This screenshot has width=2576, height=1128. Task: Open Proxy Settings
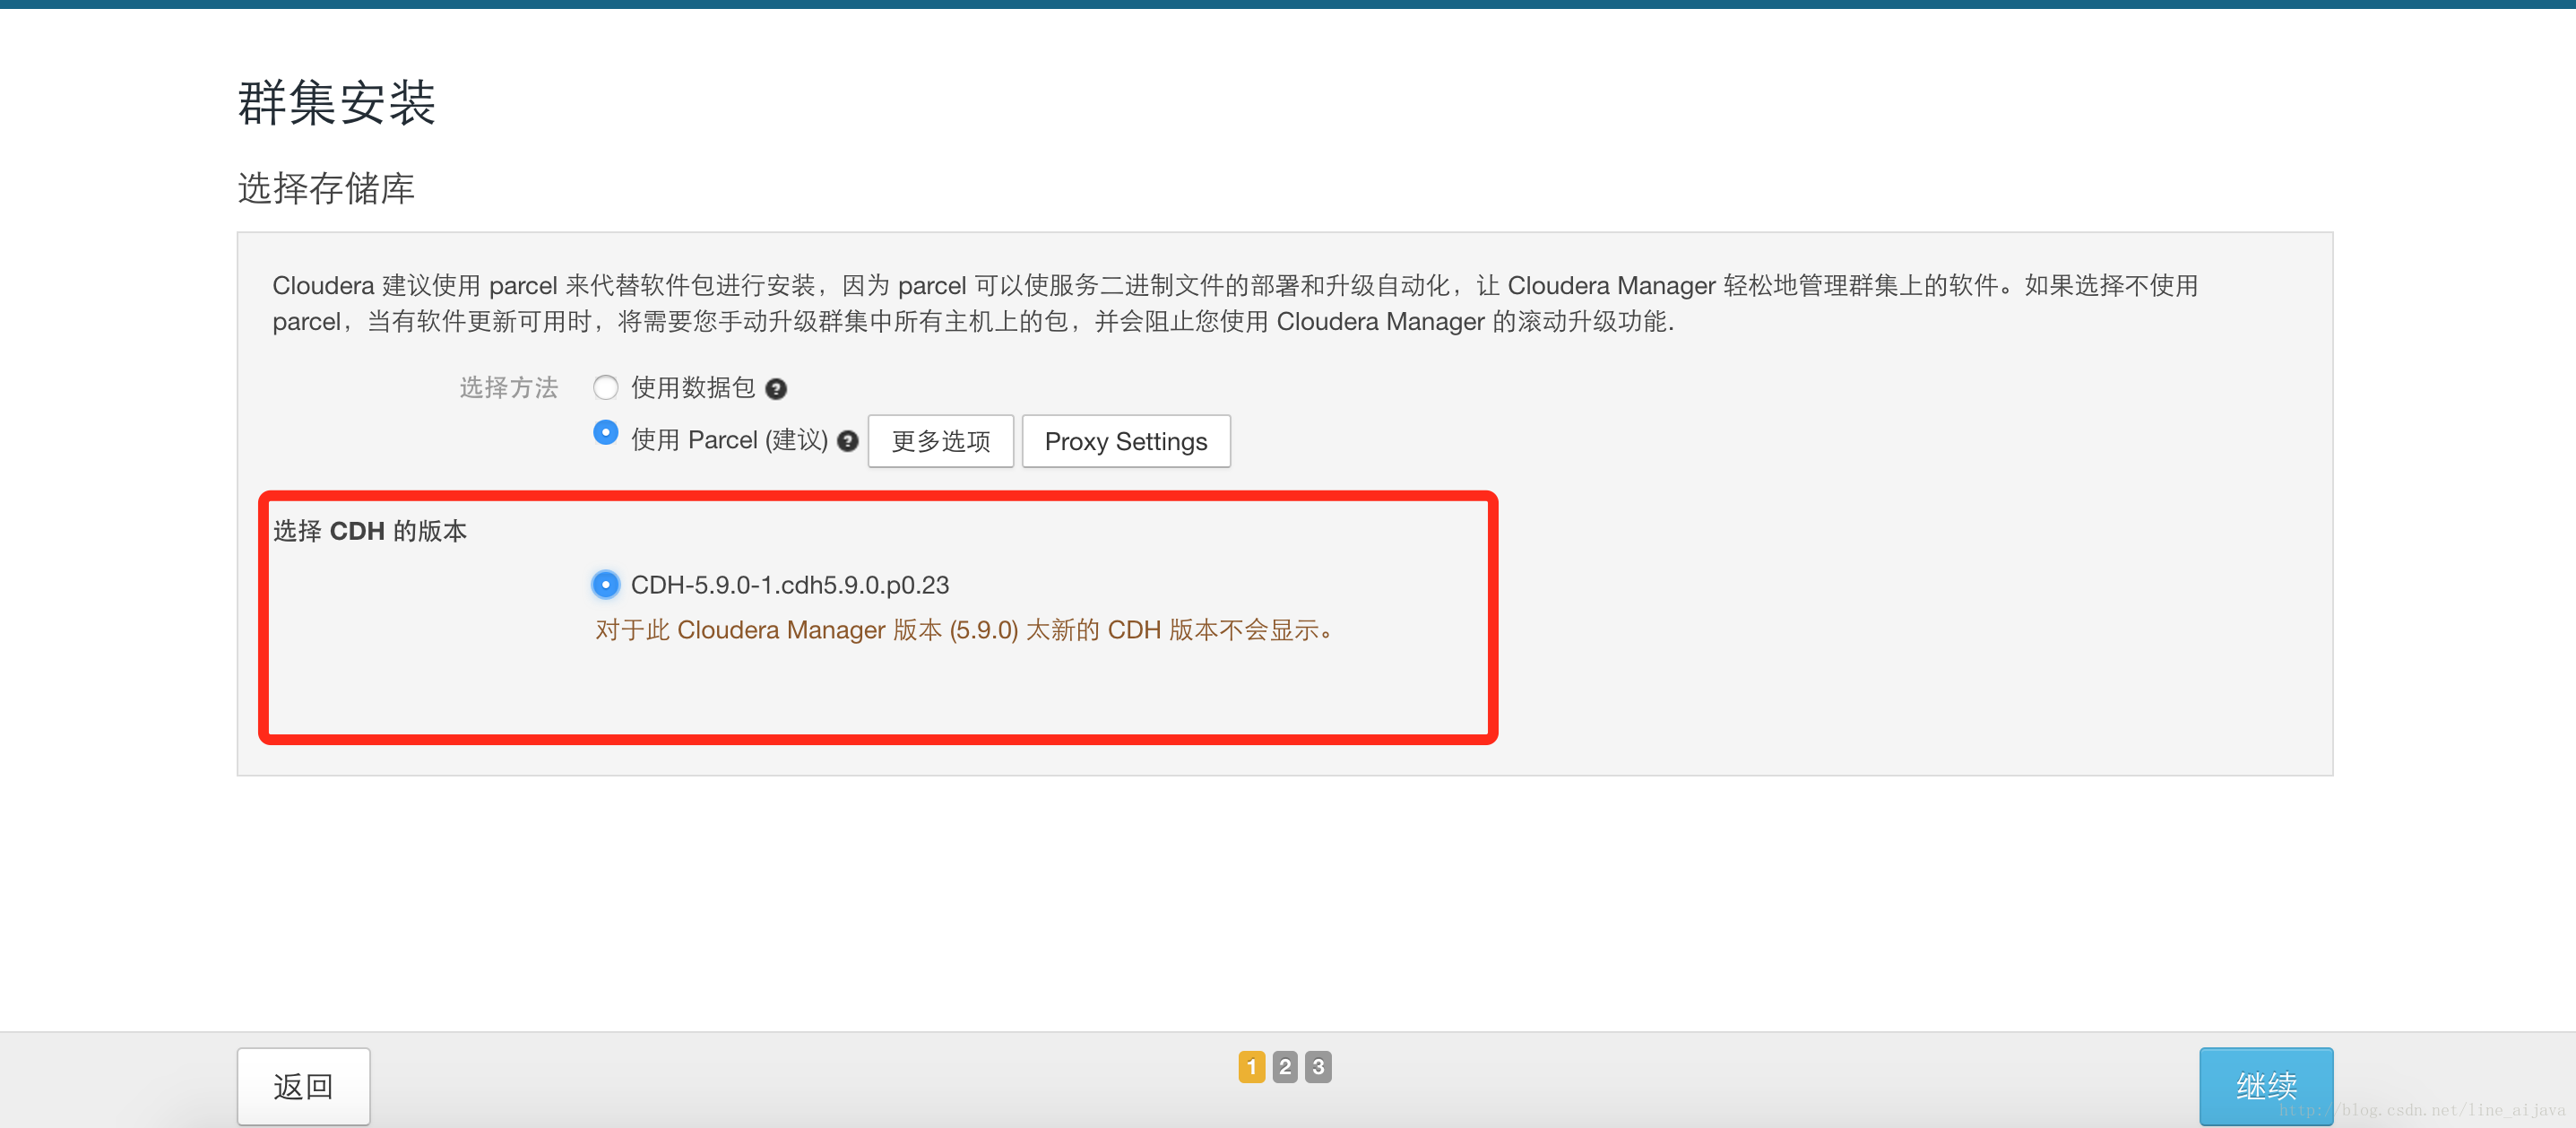pos(1126,441)
